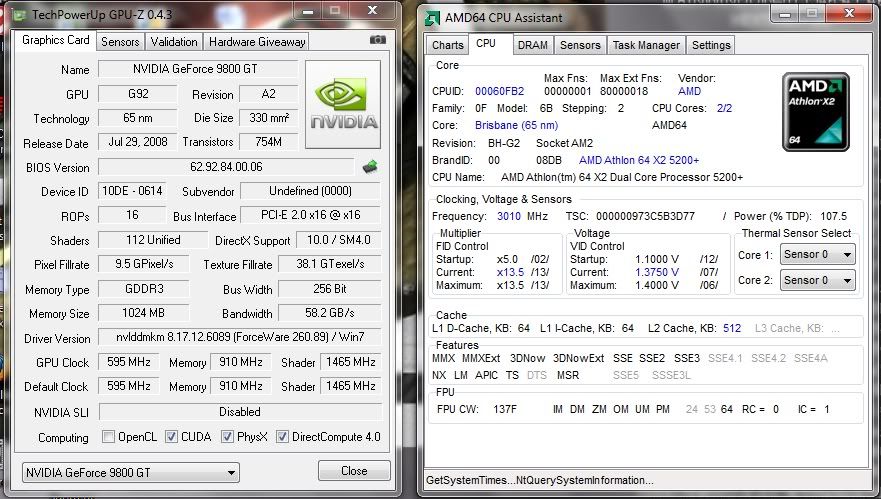Click the TSC value 00000973C5B3D77
Screen dimensions: 881x499
click(645, 216)
